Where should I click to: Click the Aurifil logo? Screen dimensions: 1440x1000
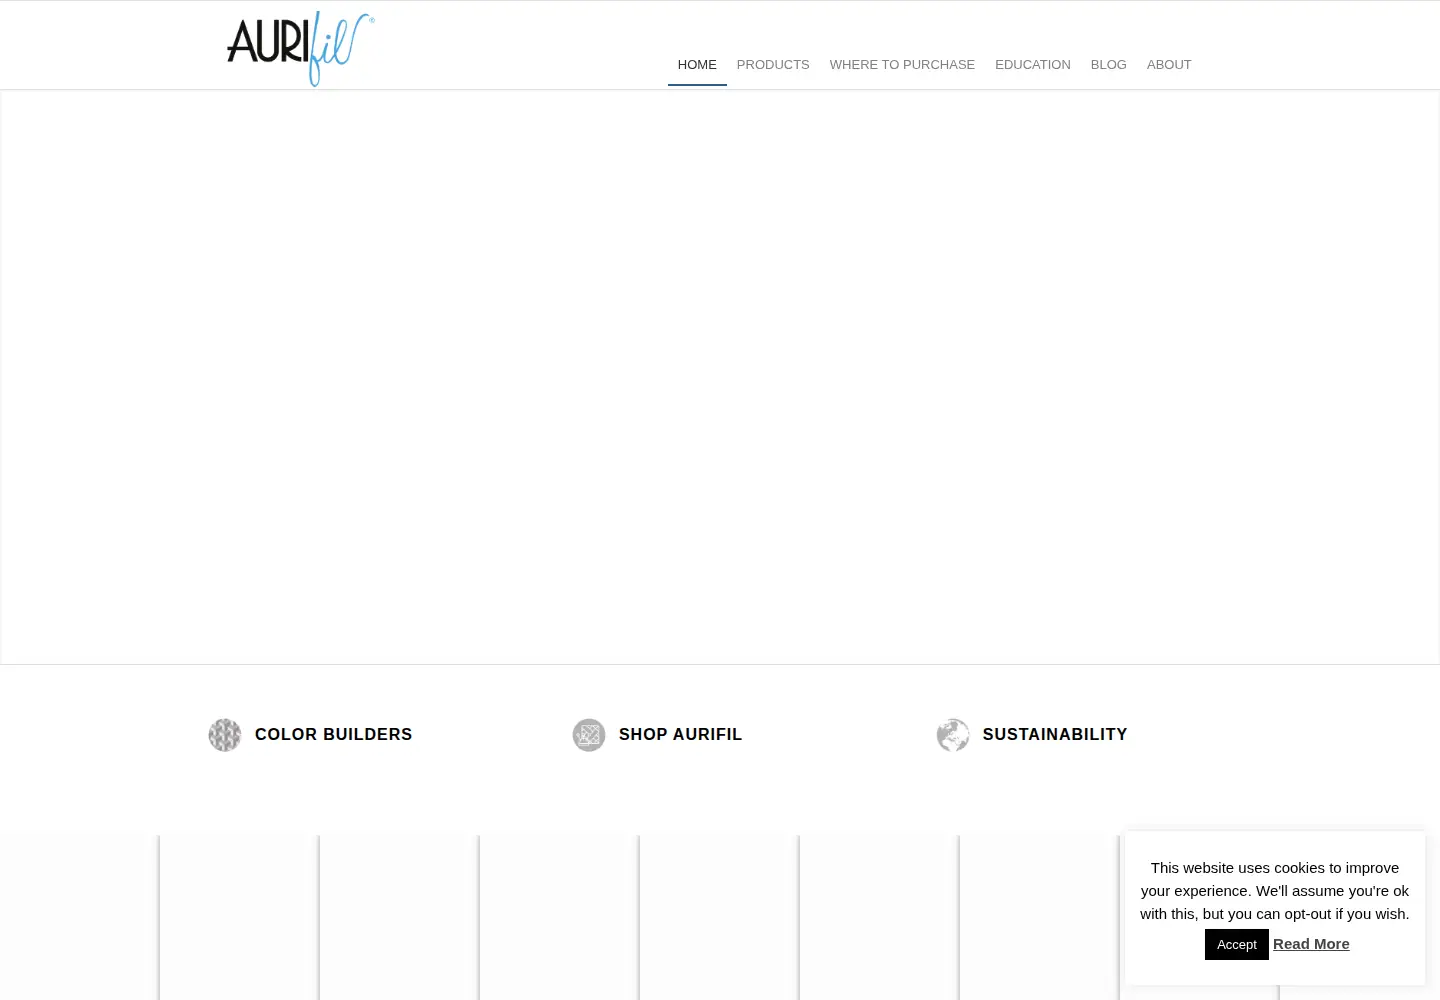[301, 48]
